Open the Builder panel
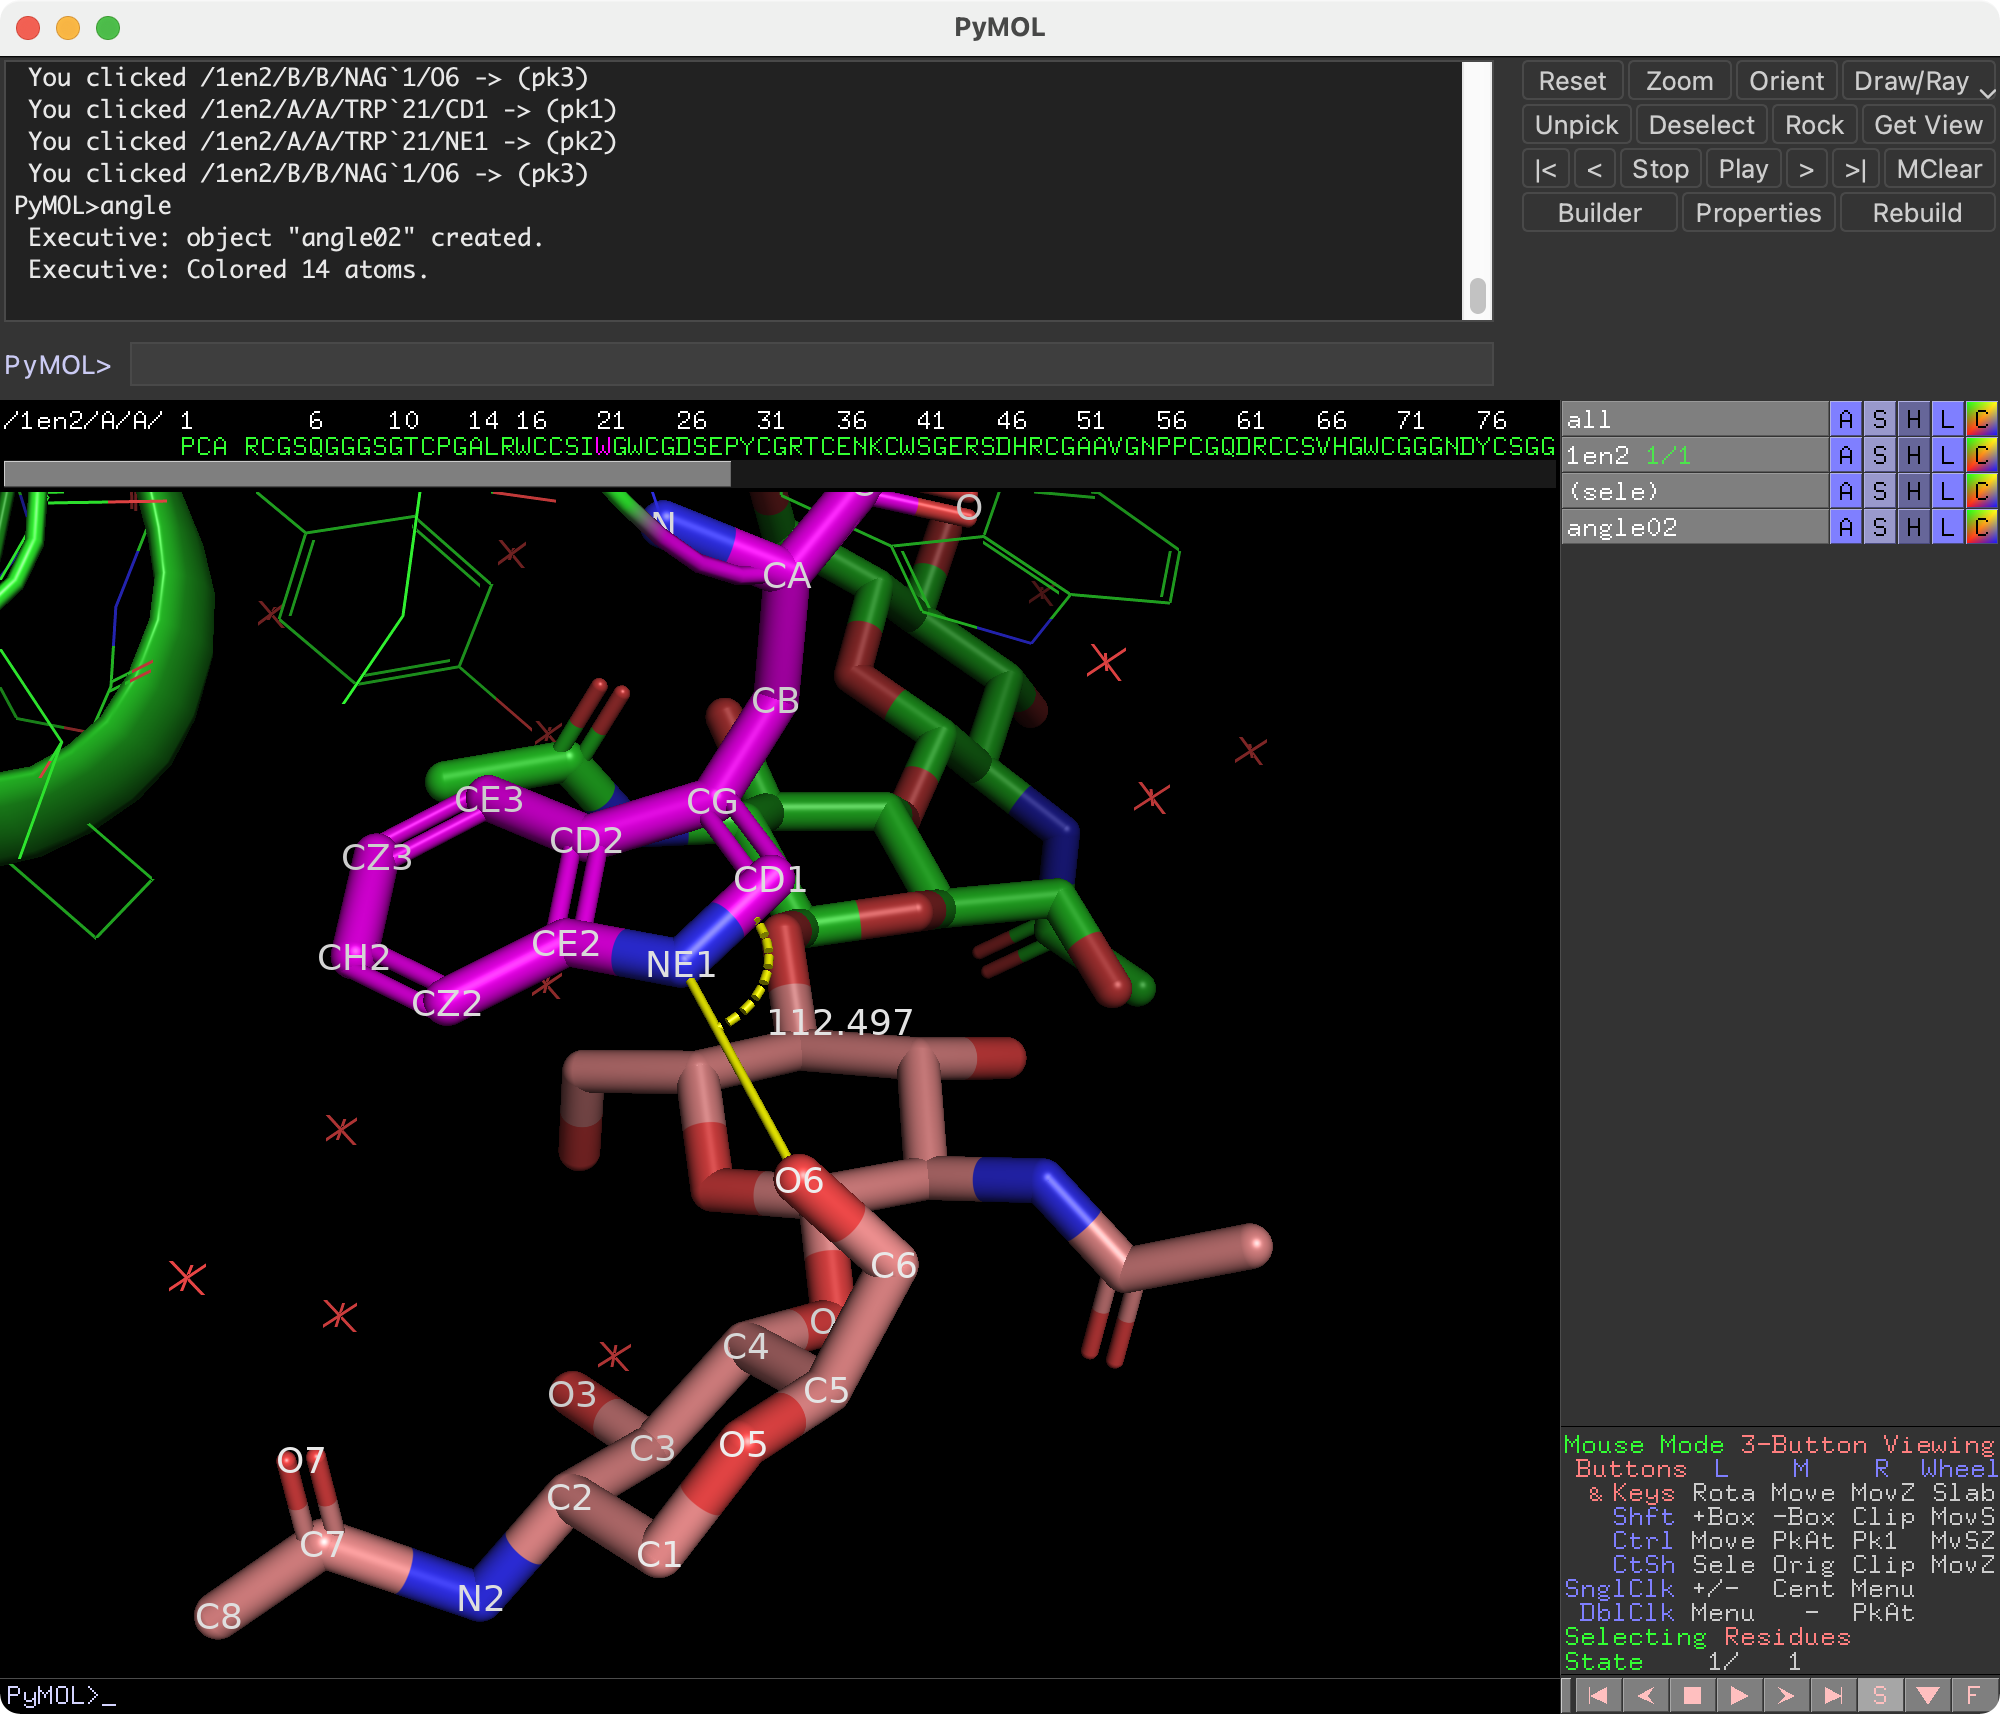This screenshot has width=2000, height=1714. click(1598, 212)
